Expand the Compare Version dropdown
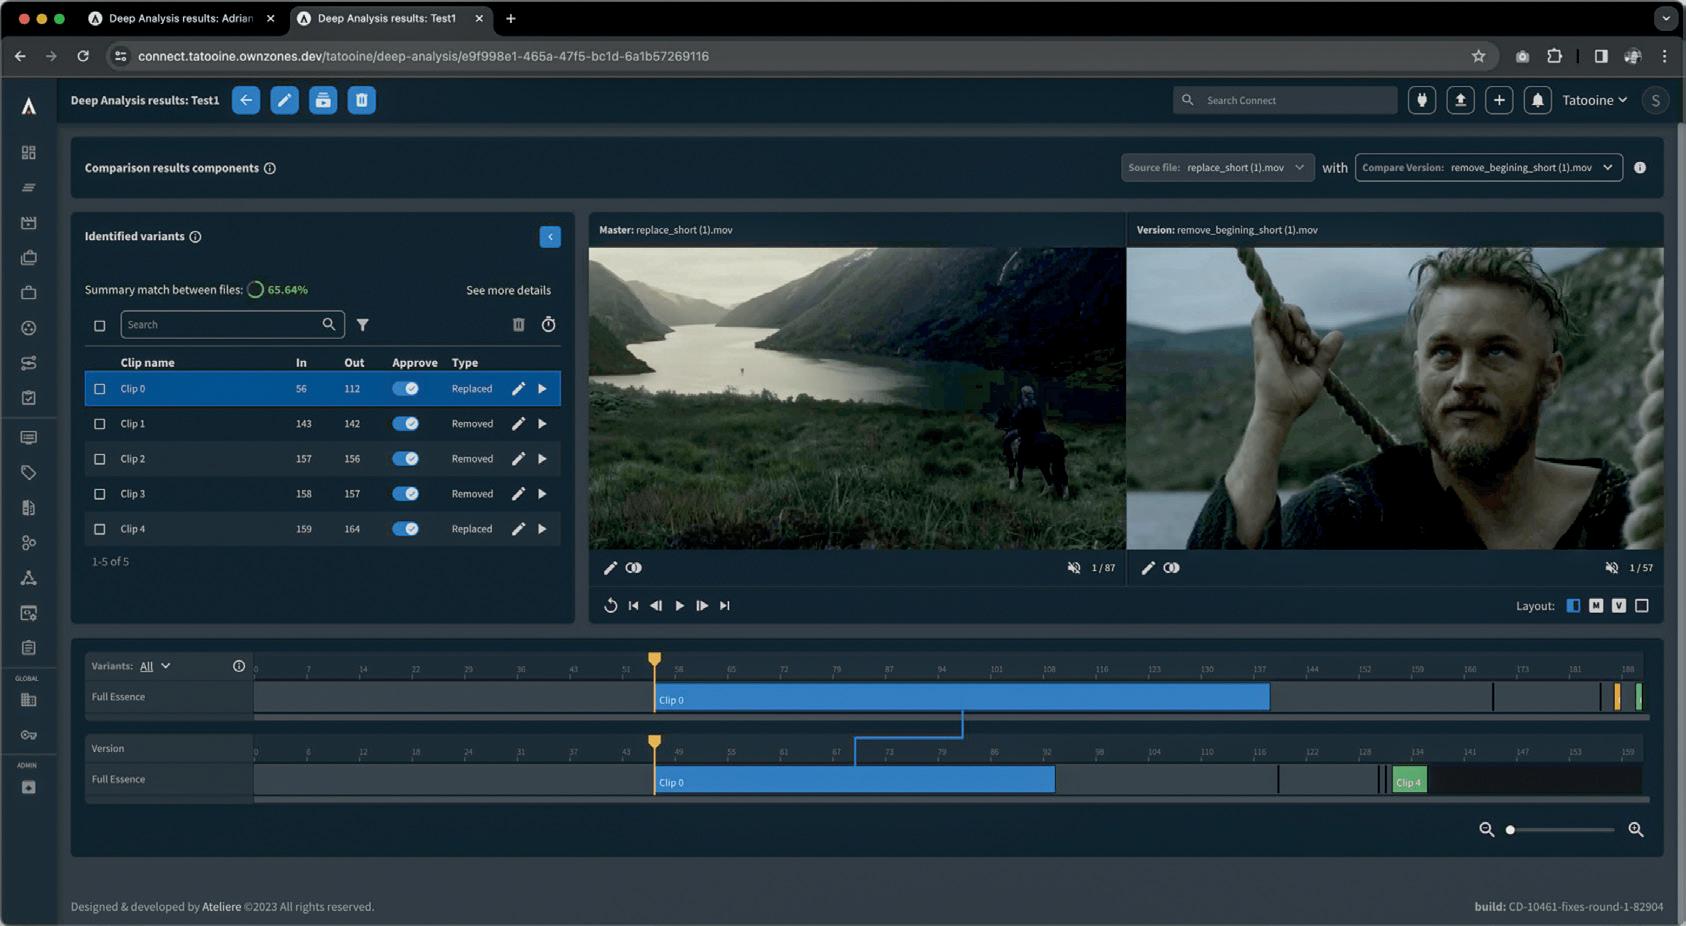The width and height of the screenshot is (1686, 926). point(1487,168)
